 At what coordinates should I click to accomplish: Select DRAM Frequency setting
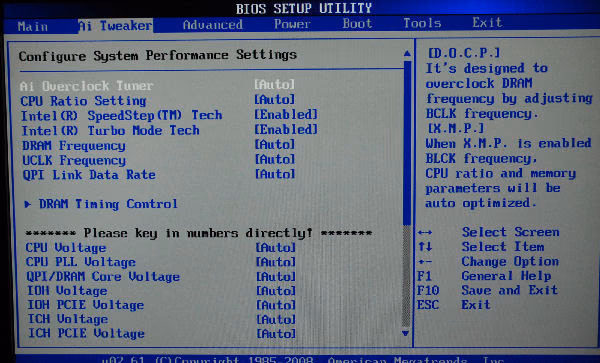point(74,146)
